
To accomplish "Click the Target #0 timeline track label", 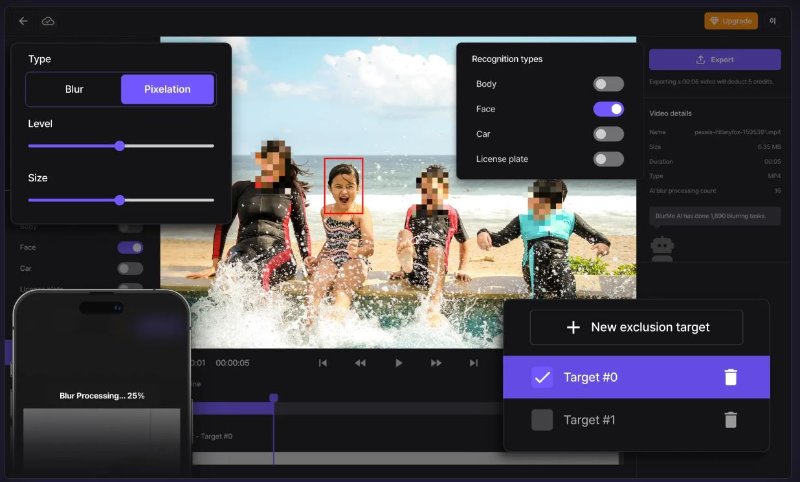I will pyautogui.click(x=214, y=436).
